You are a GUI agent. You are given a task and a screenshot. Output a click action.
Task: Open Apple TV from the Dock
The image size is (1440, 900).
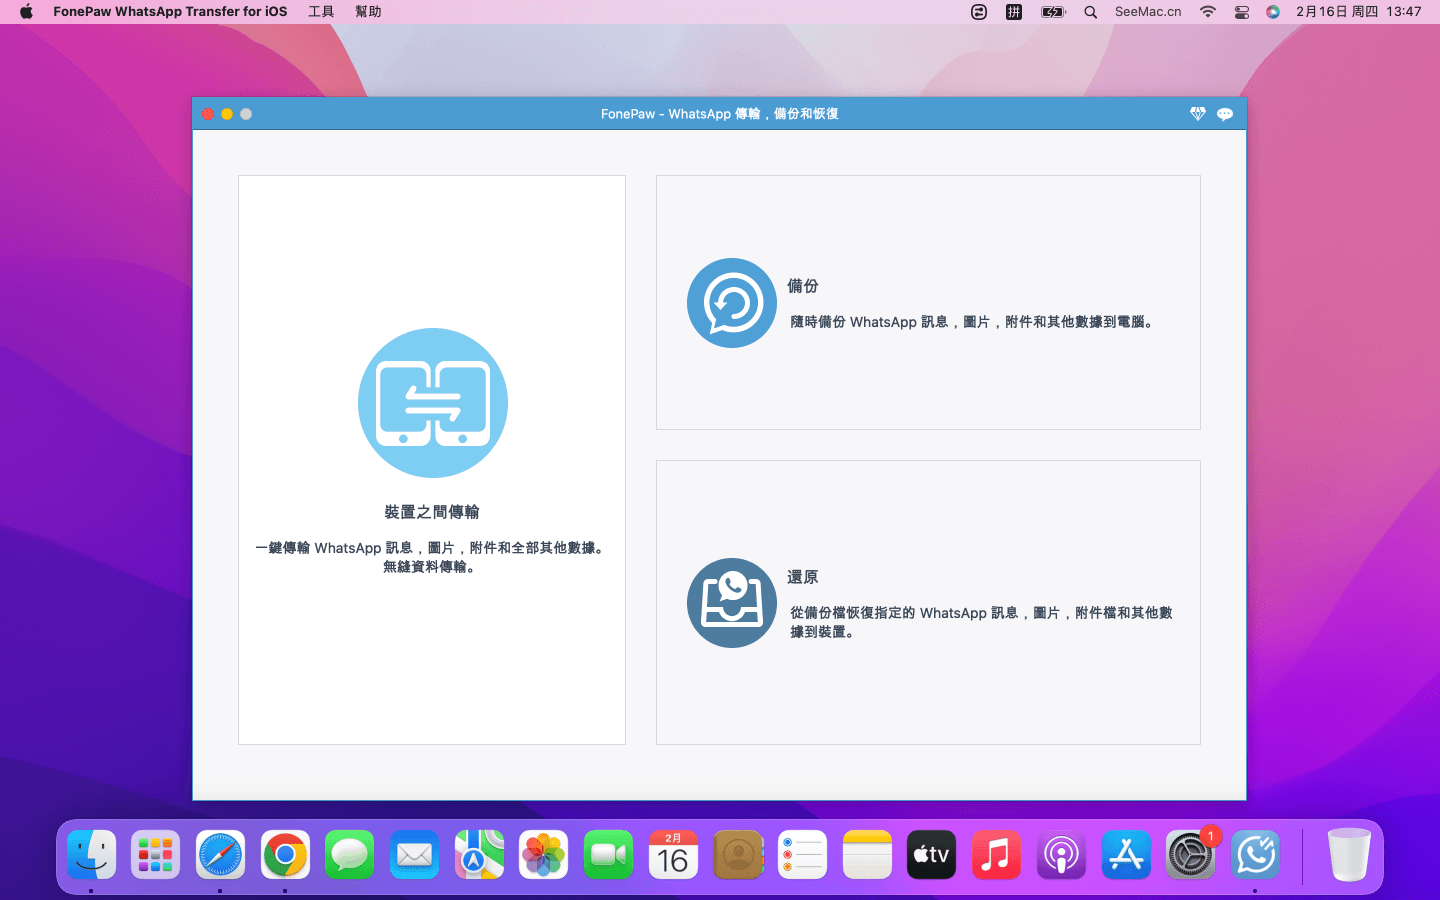931,855
